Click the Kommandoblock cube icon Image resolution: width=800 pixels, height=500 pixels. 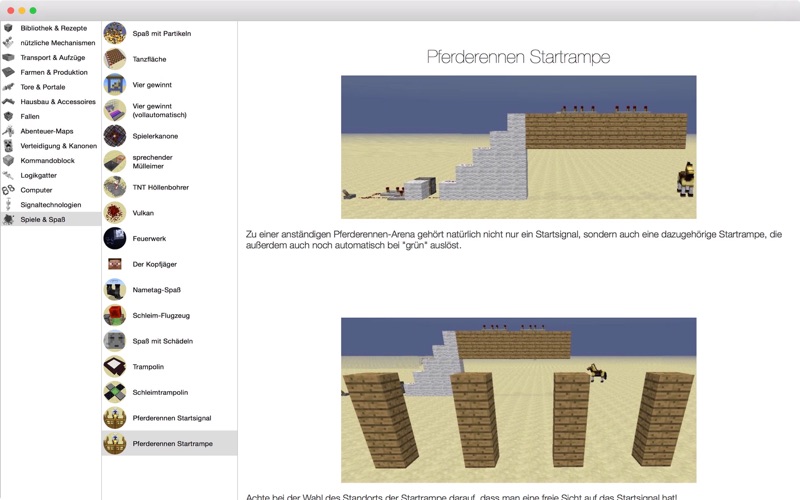8,161
